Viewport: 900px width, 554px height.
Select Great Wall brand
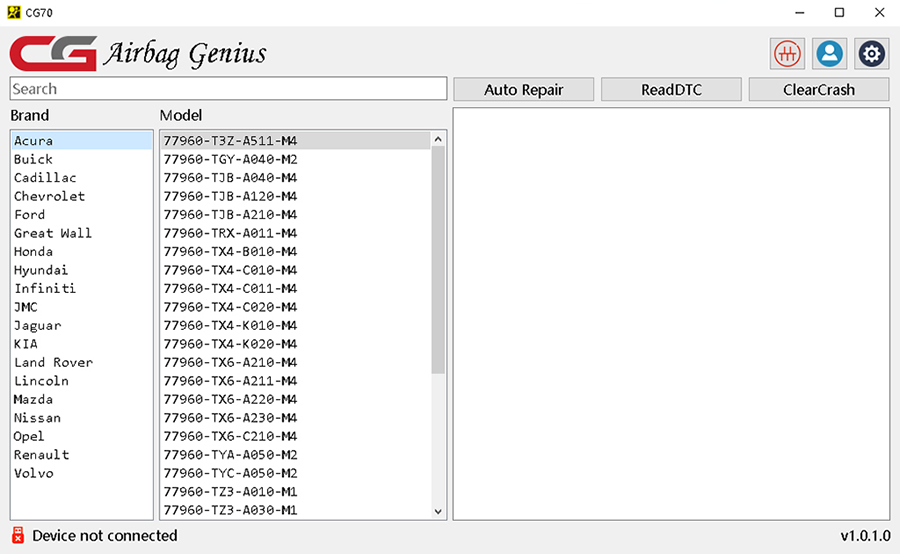point(82,233)
